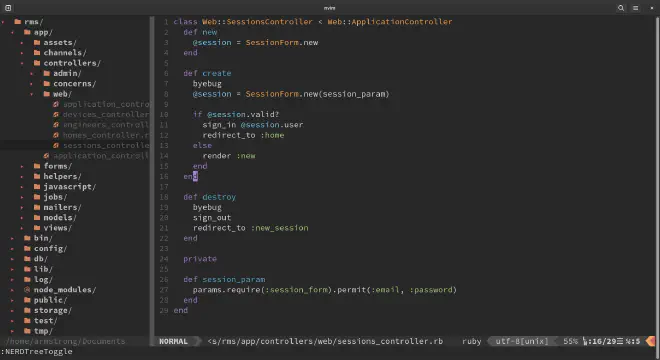Image resolution: width=660 pixels, height=360 pixels.
Task: Click the 55% position indicator
Action: click(x=570, y=341)
